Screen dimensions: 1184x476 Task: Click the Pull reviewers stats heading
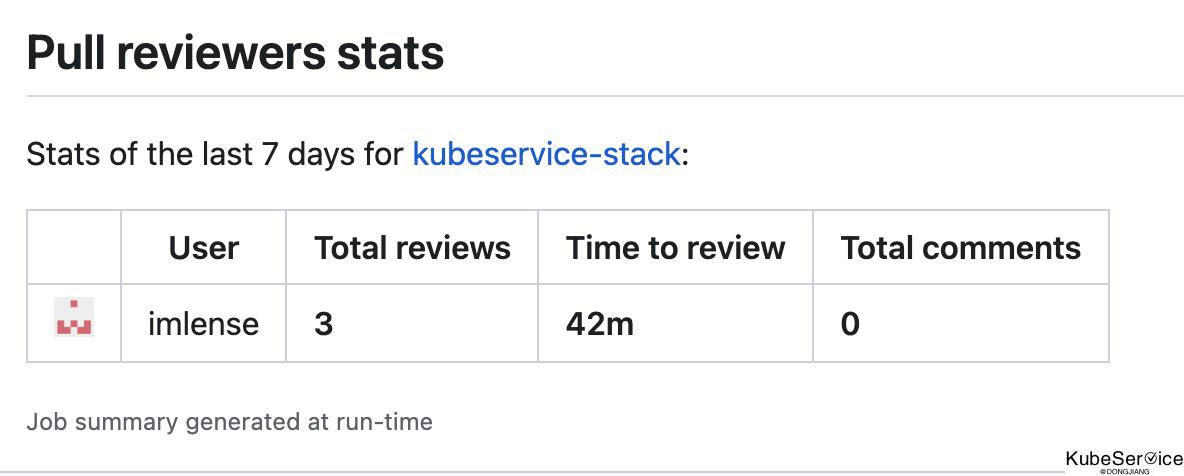[235, 54]
